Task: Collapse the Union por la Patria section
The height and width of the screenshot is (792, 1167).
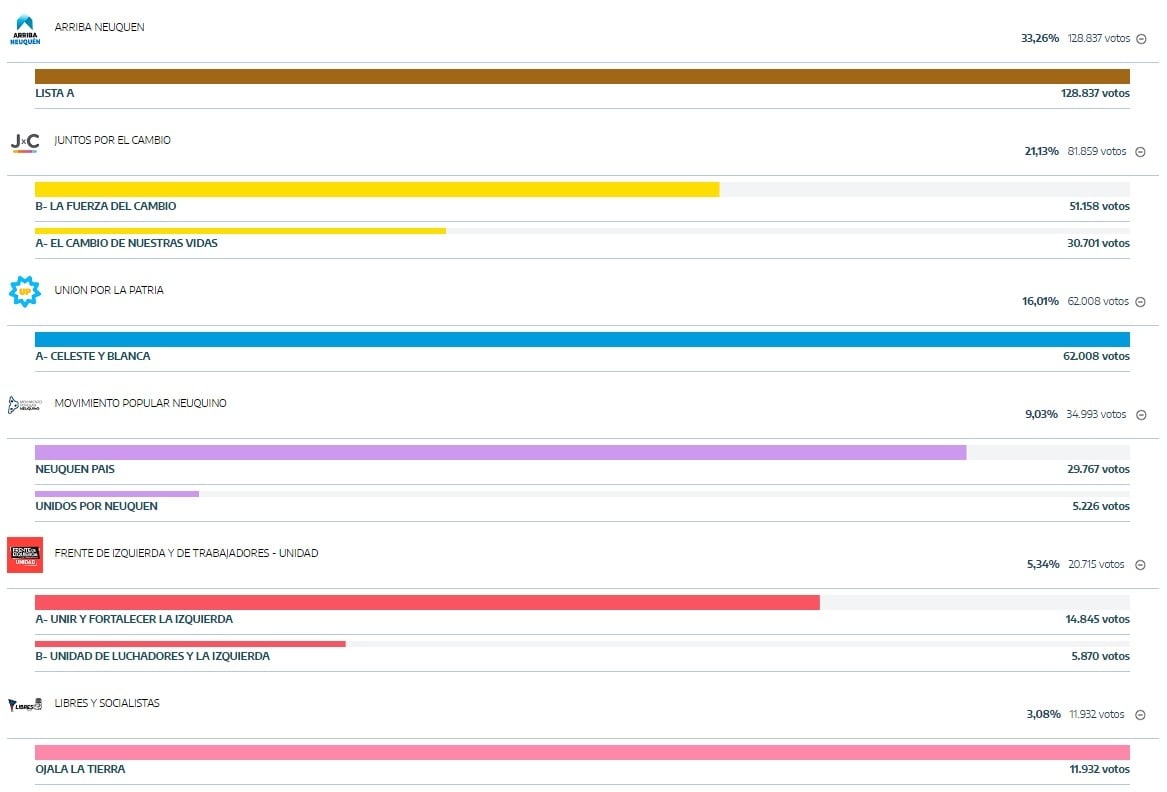Action: coord(1140,301)
